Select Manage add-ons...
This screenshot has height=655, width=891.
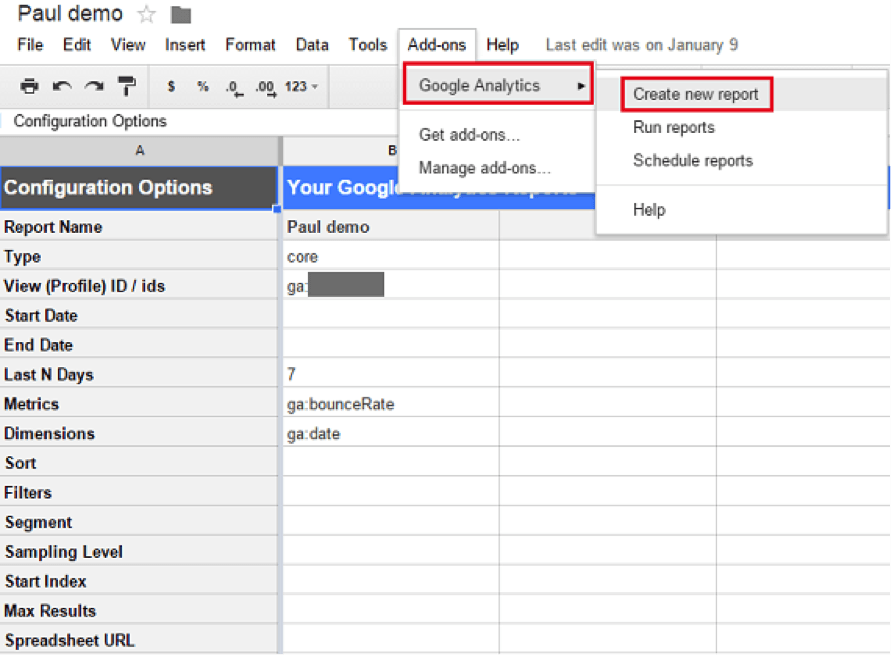[484, 168]
